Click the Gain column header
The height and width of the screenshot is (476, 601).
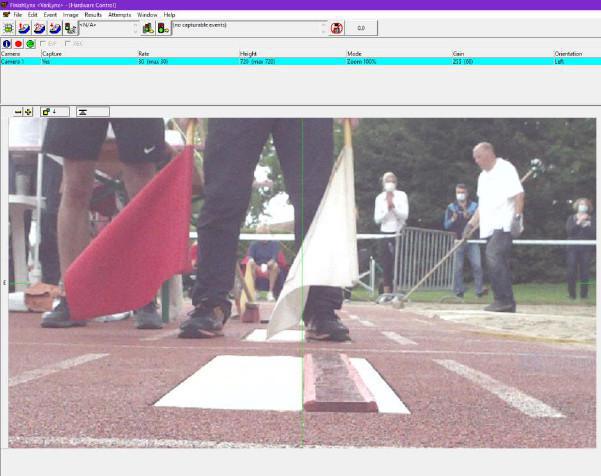coord(502,54)
